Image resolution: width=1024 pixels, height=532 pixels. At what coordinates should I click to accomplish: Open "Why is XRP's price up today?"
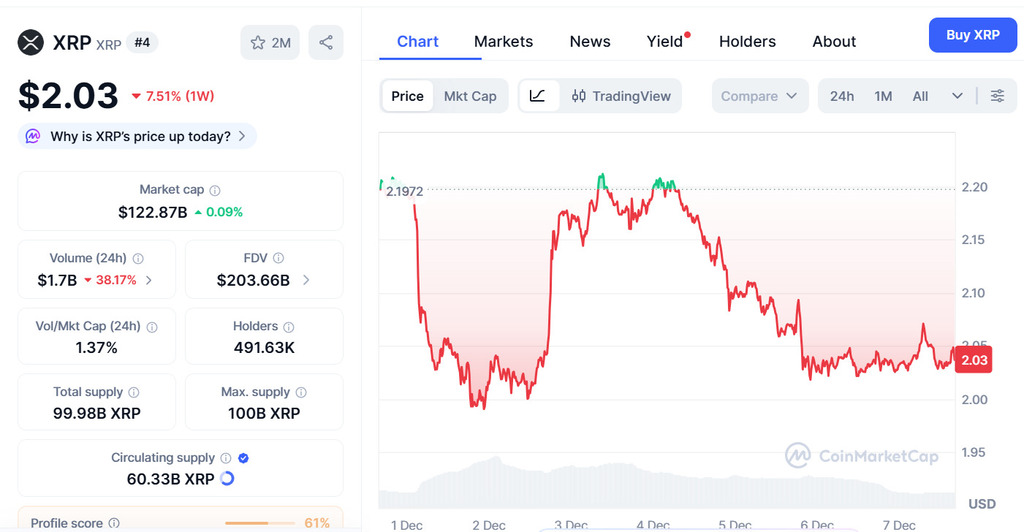tap(138, 136)
